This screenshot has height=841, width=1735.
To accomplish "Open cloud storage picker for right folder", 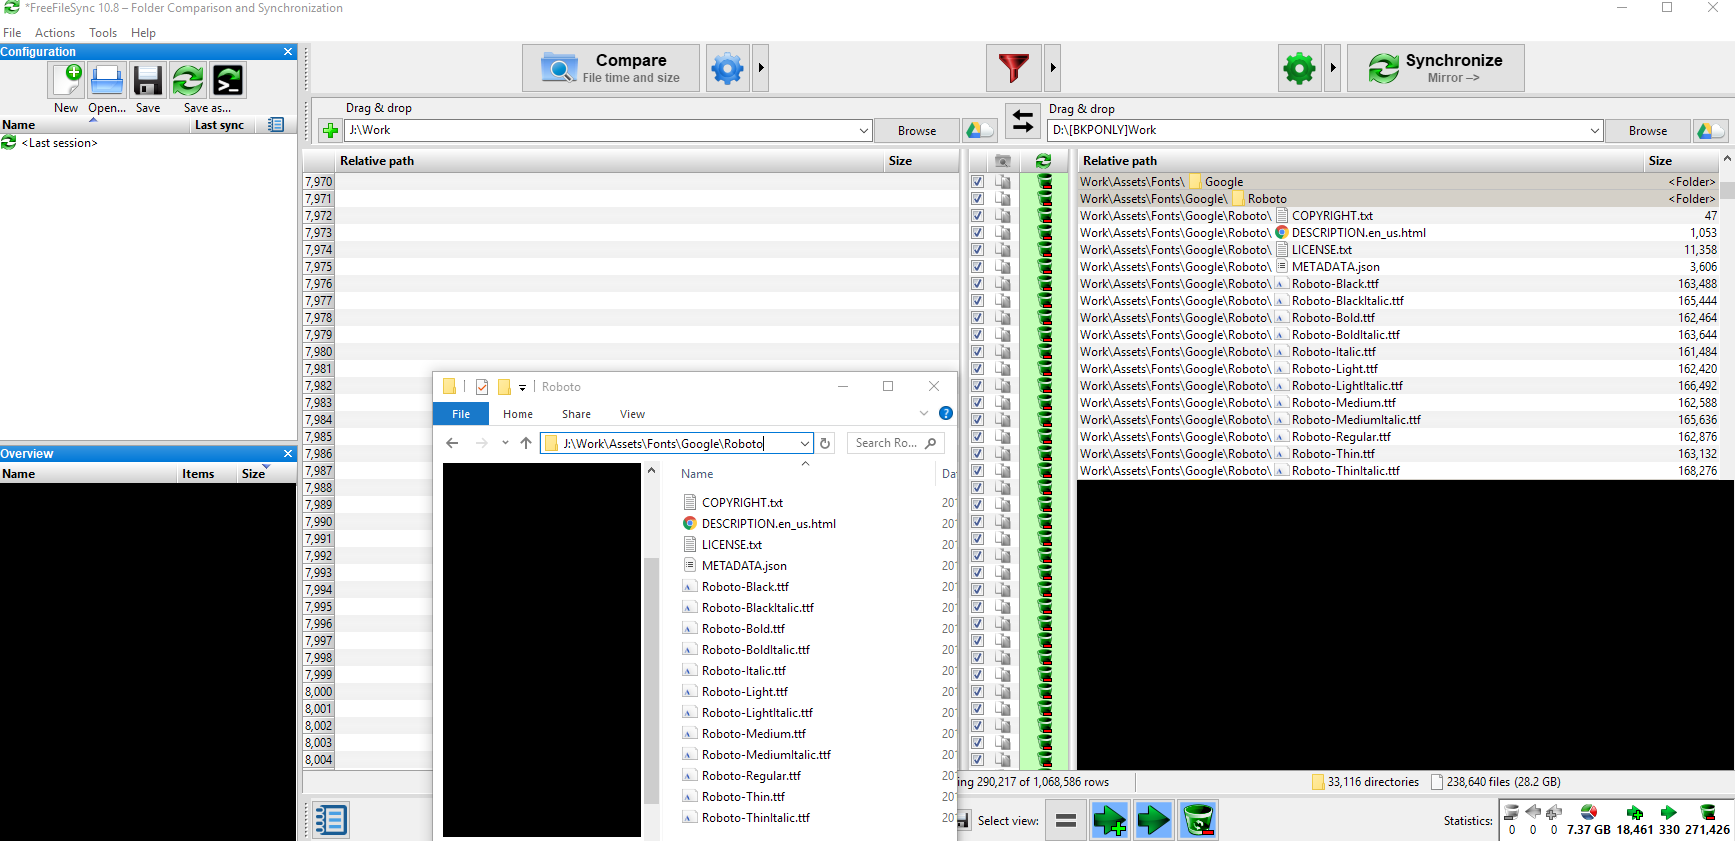I will [x=1711, y=130].
